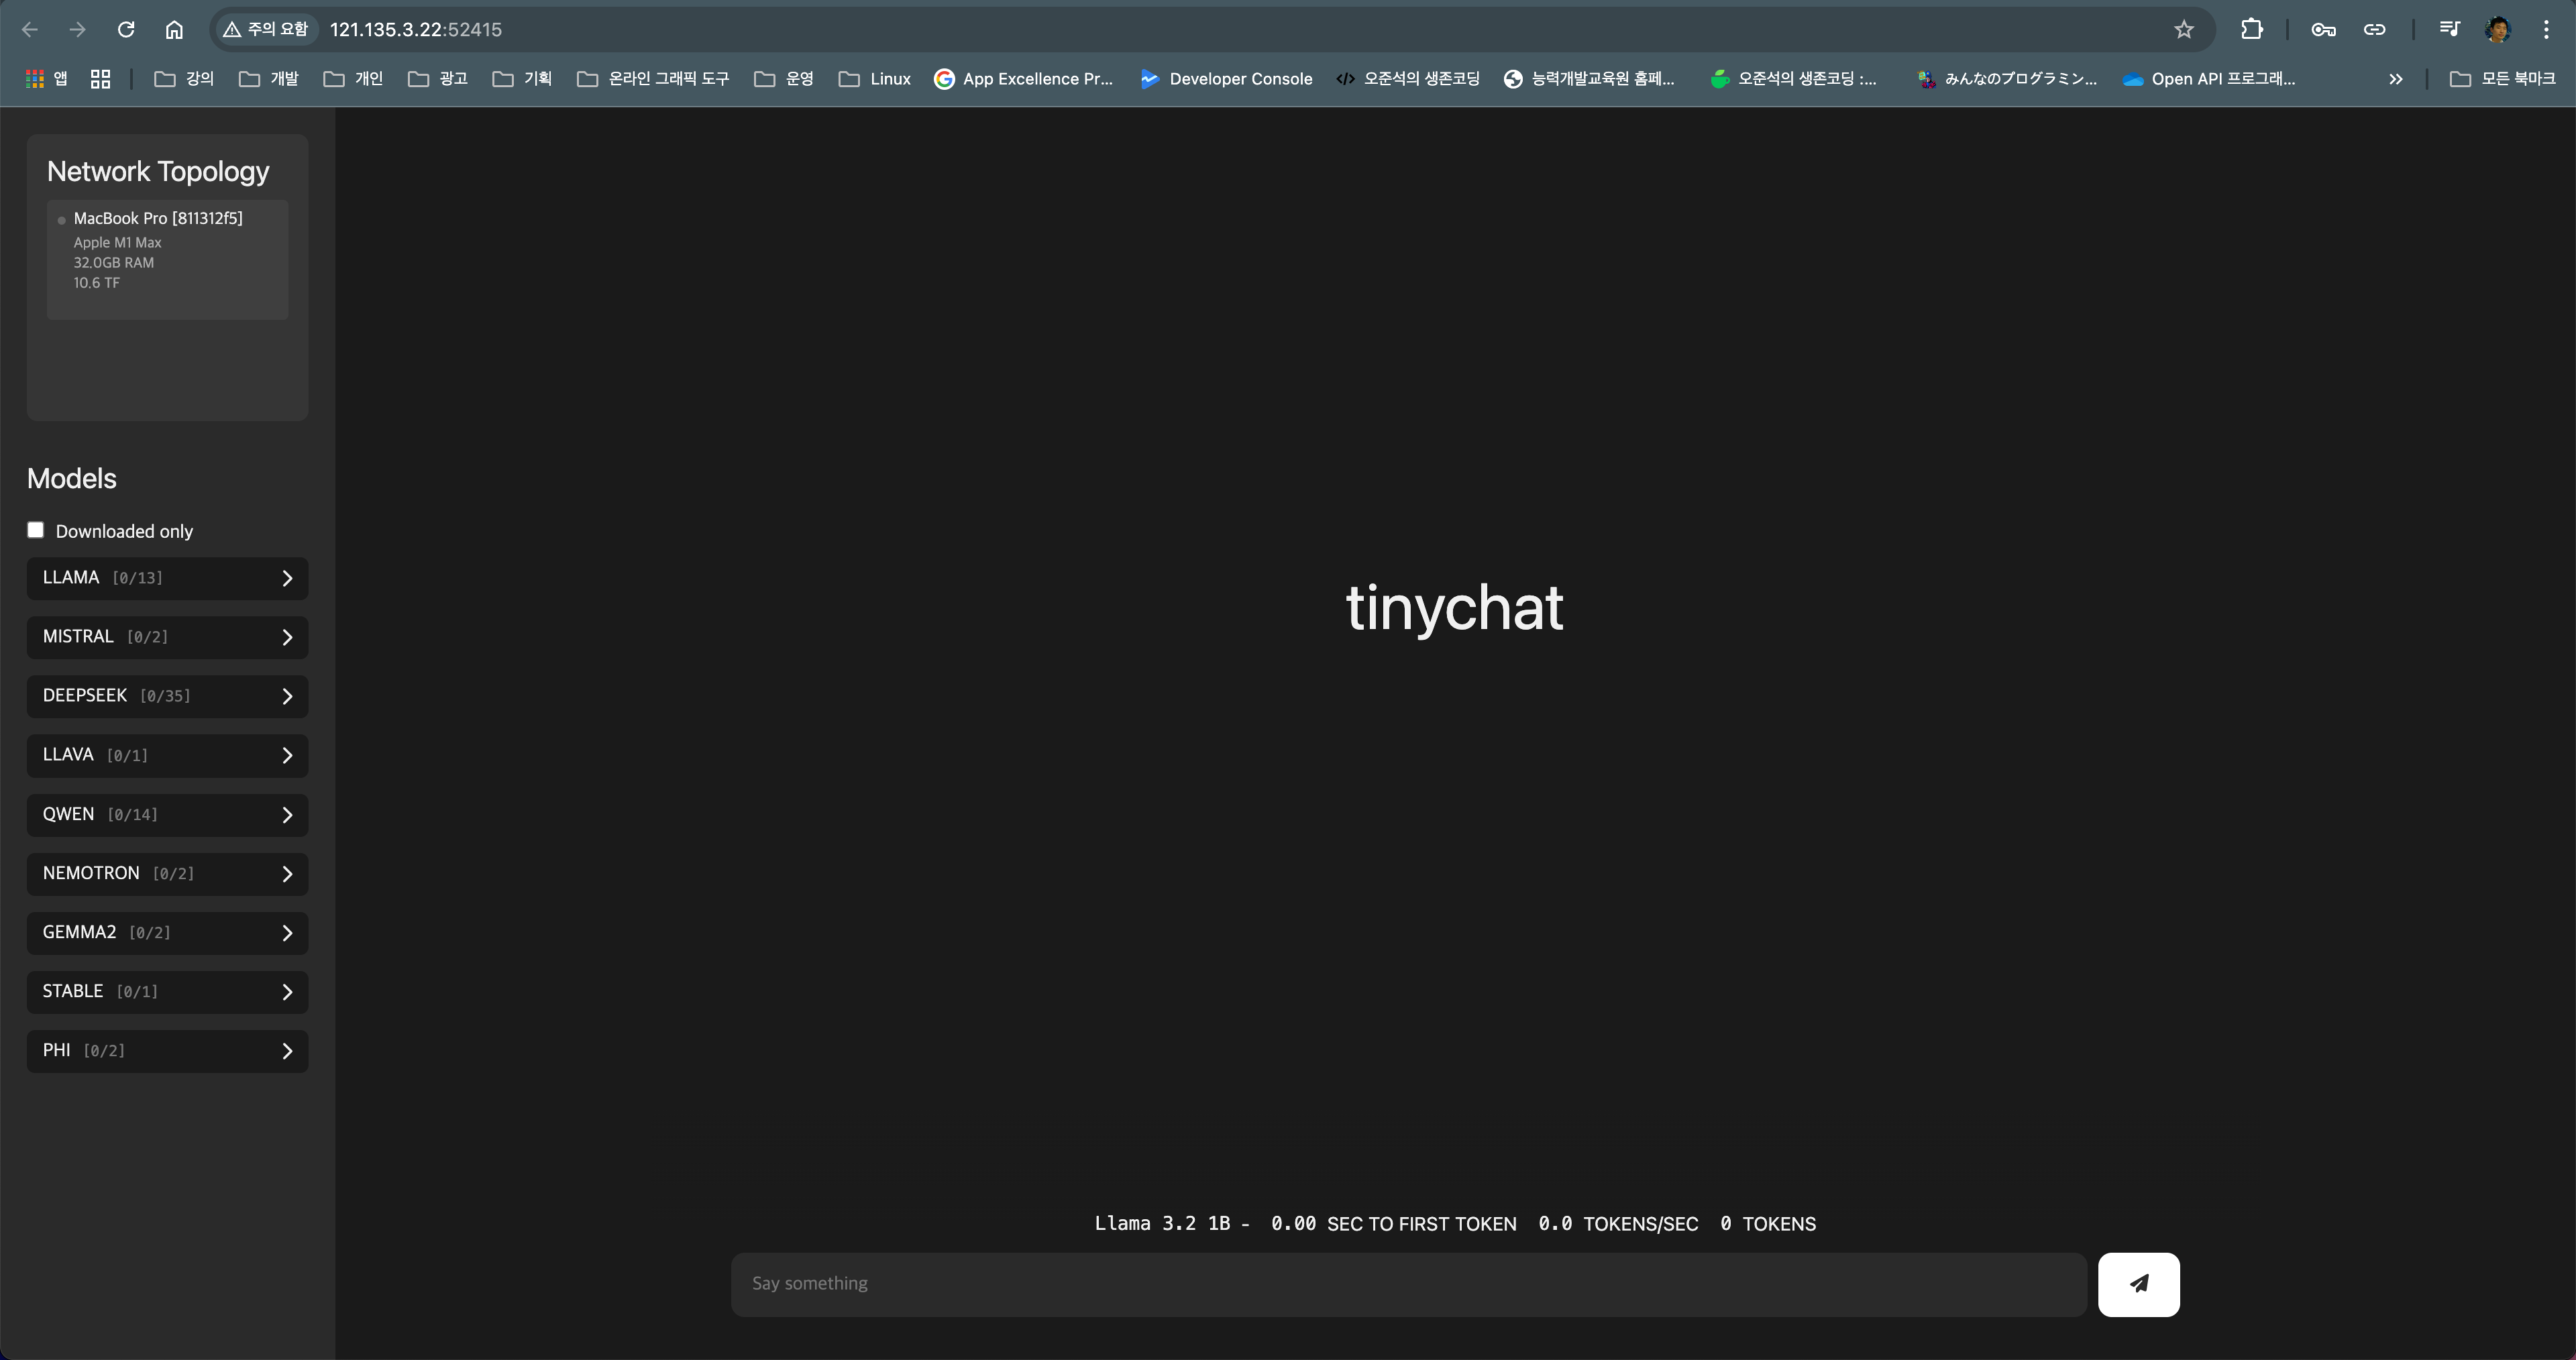Image resolution: width=2576 pixels, height=1360 pixels.
Task: Open the 광고 bookmark folder
Action: pos(438,79)
